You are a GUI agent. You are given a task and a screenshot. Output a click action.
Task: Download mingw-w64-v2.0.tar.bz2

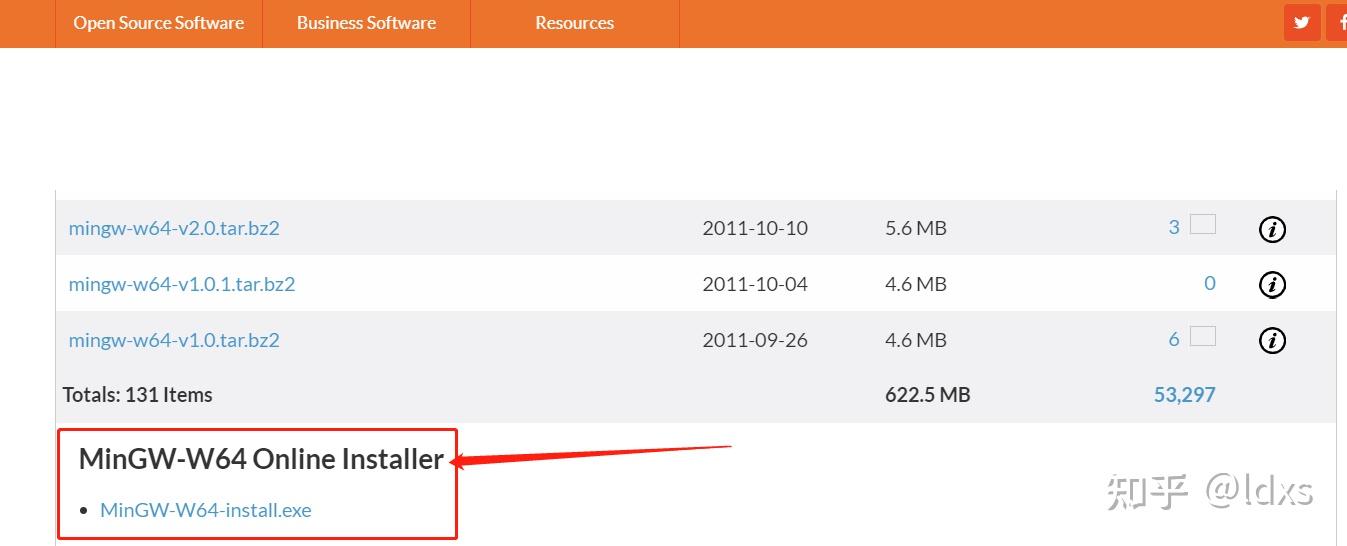tap(174, 228)
